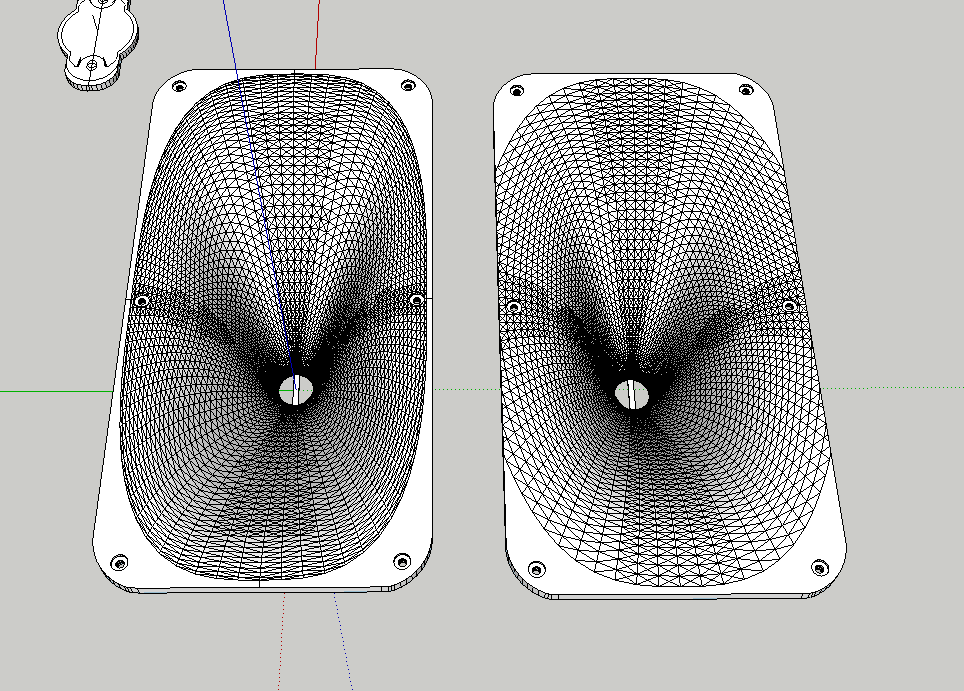Pick bottom-right screw hole on right horn plate
Screen dimensions: 964x691
click(820, 568)
